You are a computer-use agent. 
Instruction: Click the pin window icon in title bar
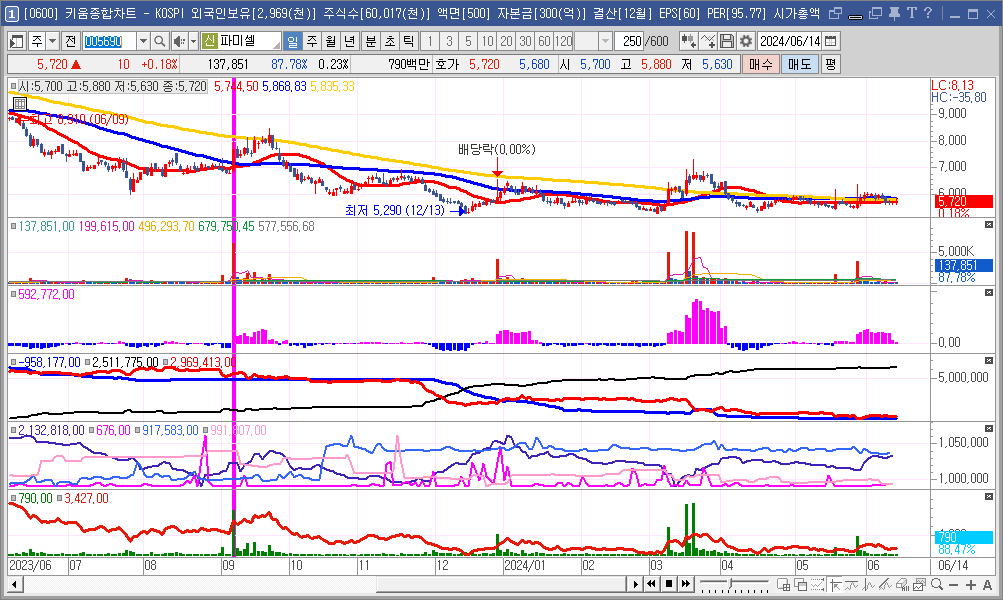coord(894,13)
